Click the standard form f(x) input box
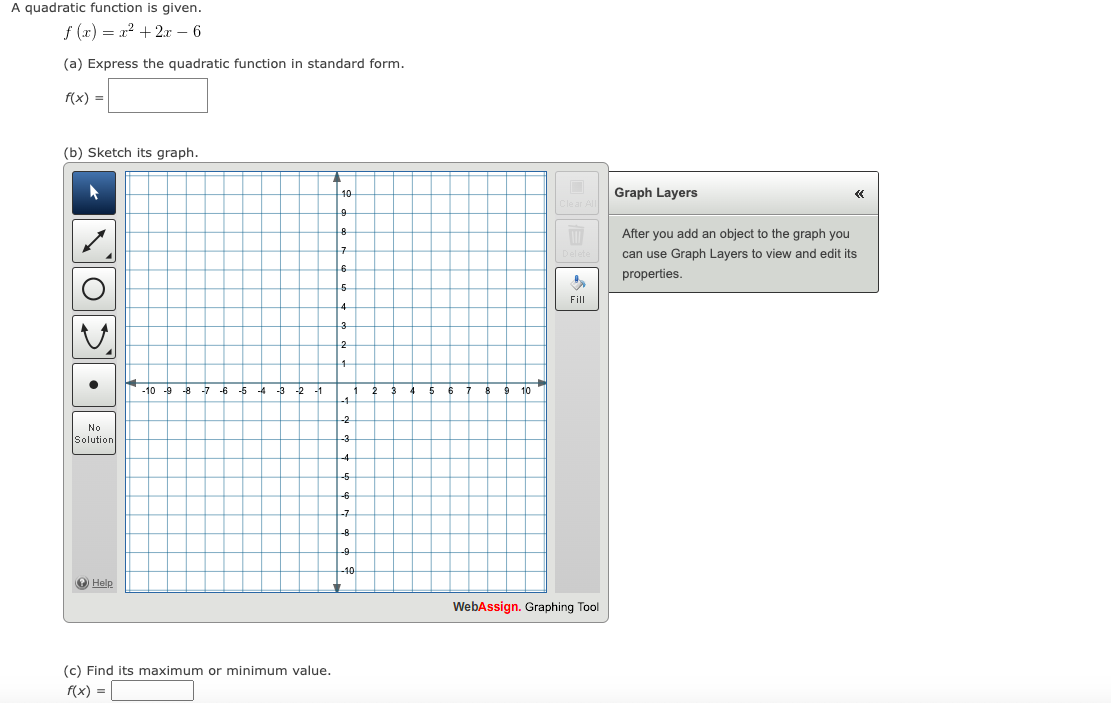The height and width of the screenshot is (703, 1111). click(158, 96)
